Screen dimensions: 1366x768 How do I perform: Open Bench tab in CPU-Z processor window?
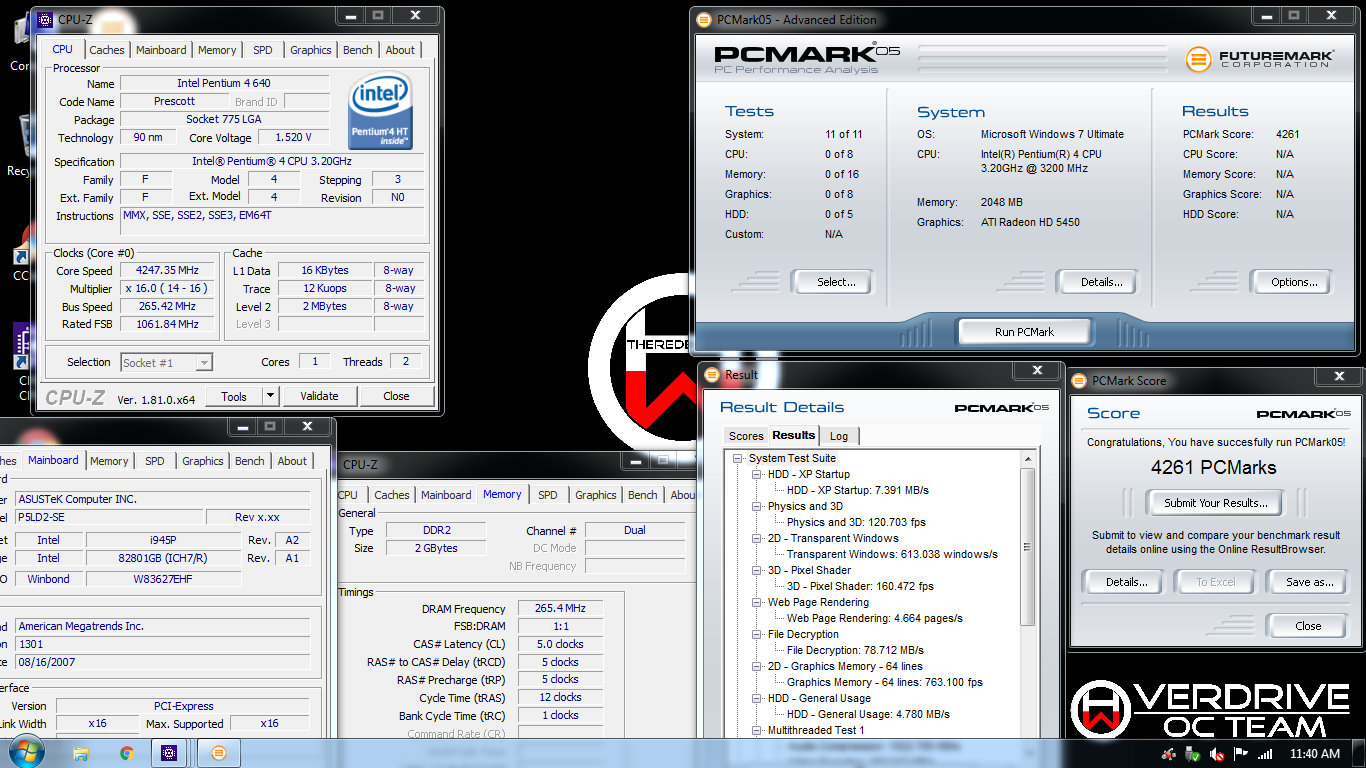(x=357, y=50)
